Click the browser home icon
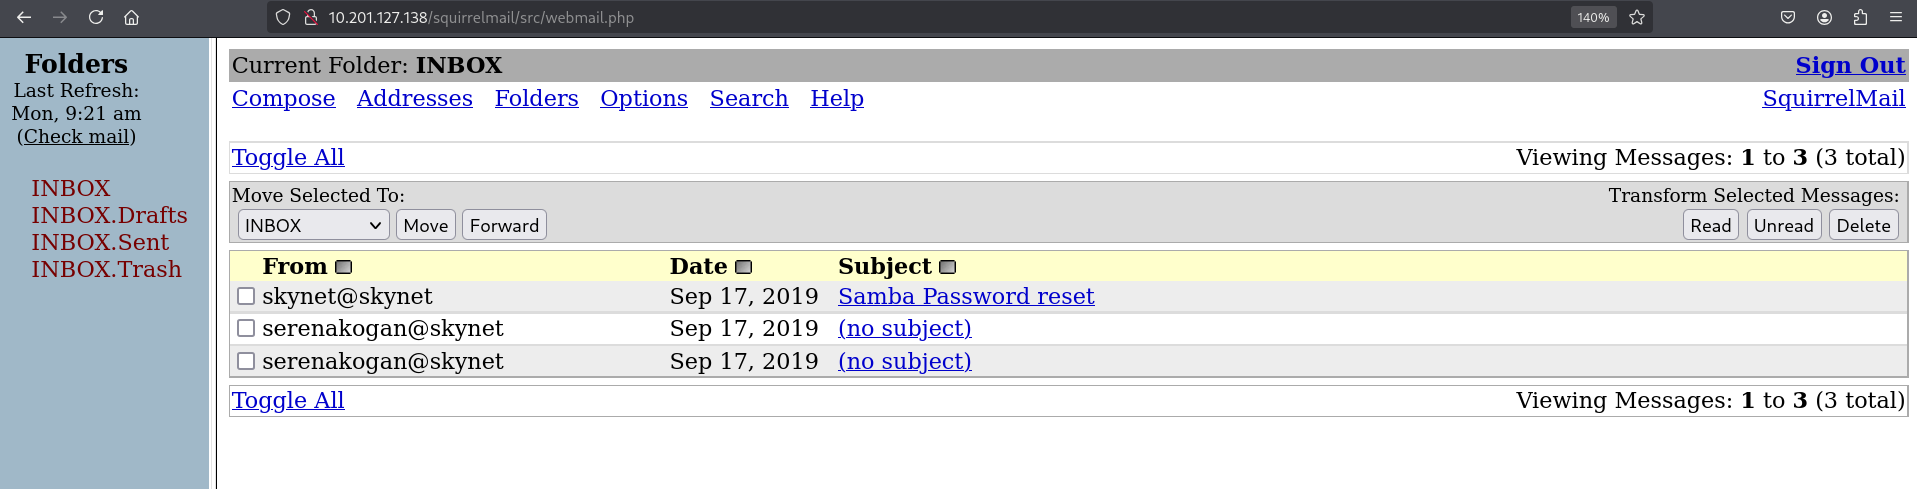This screenshot has height=489, width=1917. [131, 17]
